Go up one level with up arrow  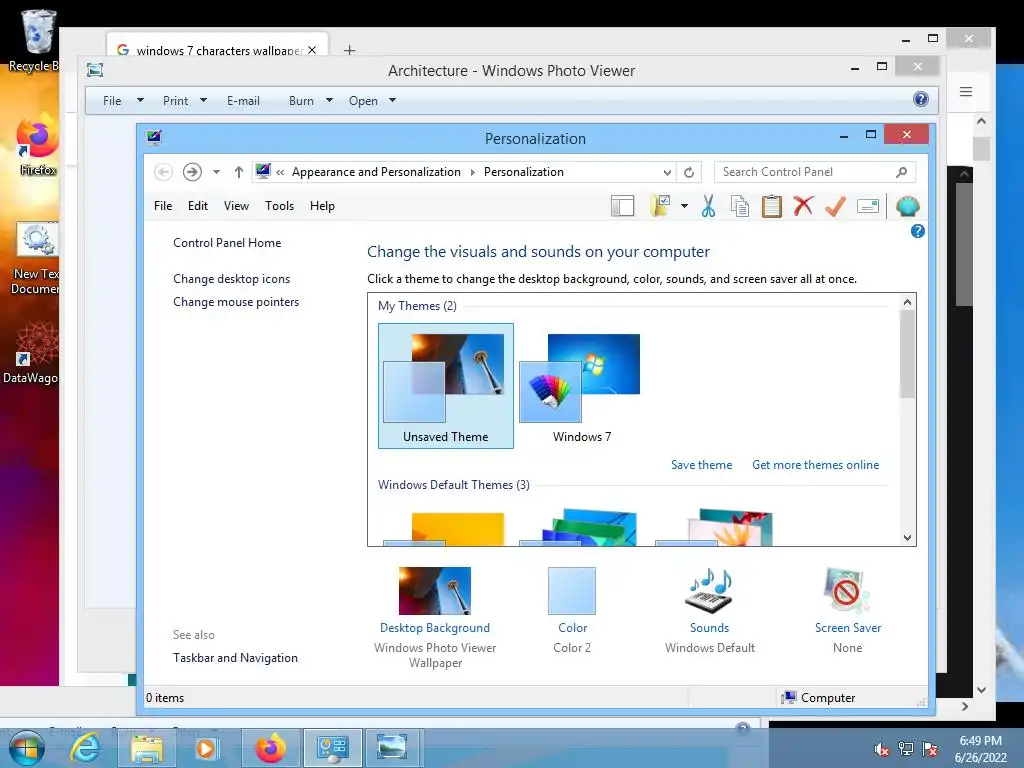click(238, 172)
